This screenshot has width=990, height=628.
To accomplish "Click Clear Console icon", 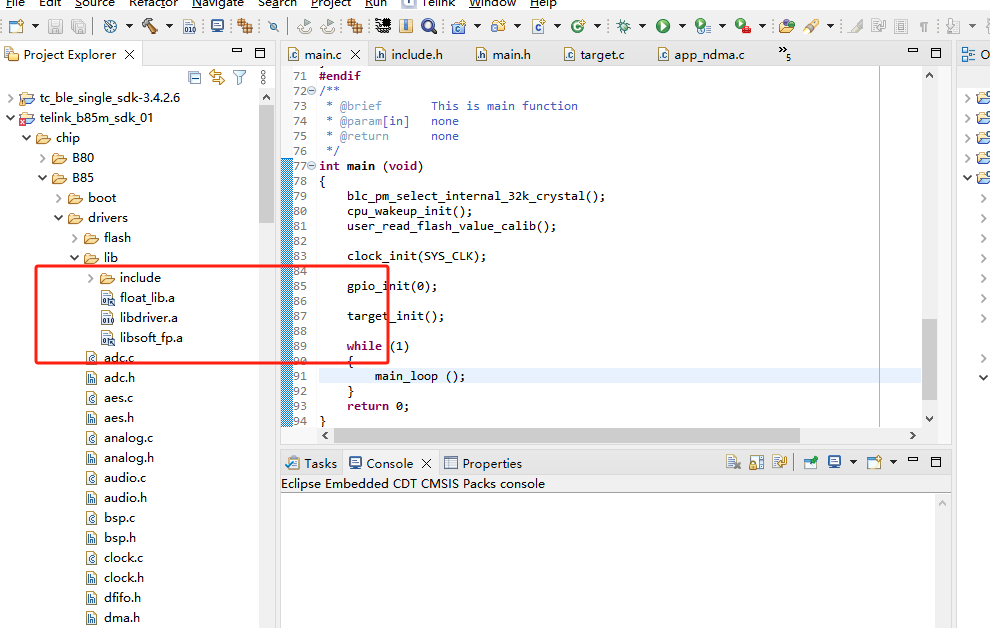I will [733, 463].
